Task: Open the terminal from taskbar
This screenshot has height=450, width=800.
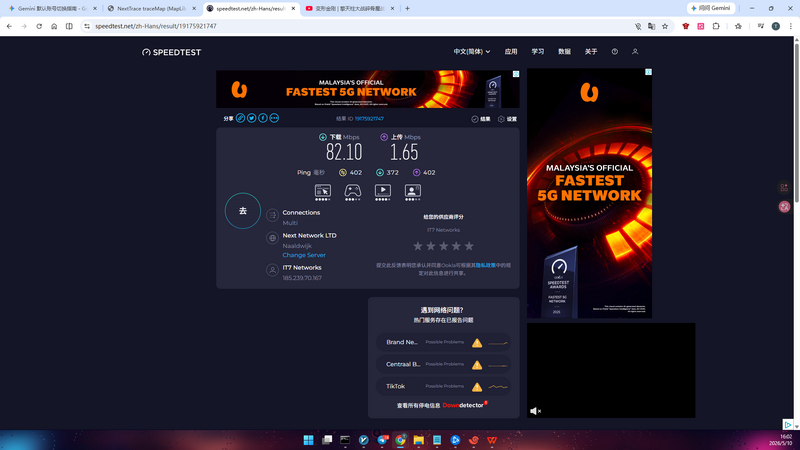Action: click(345, 440)
